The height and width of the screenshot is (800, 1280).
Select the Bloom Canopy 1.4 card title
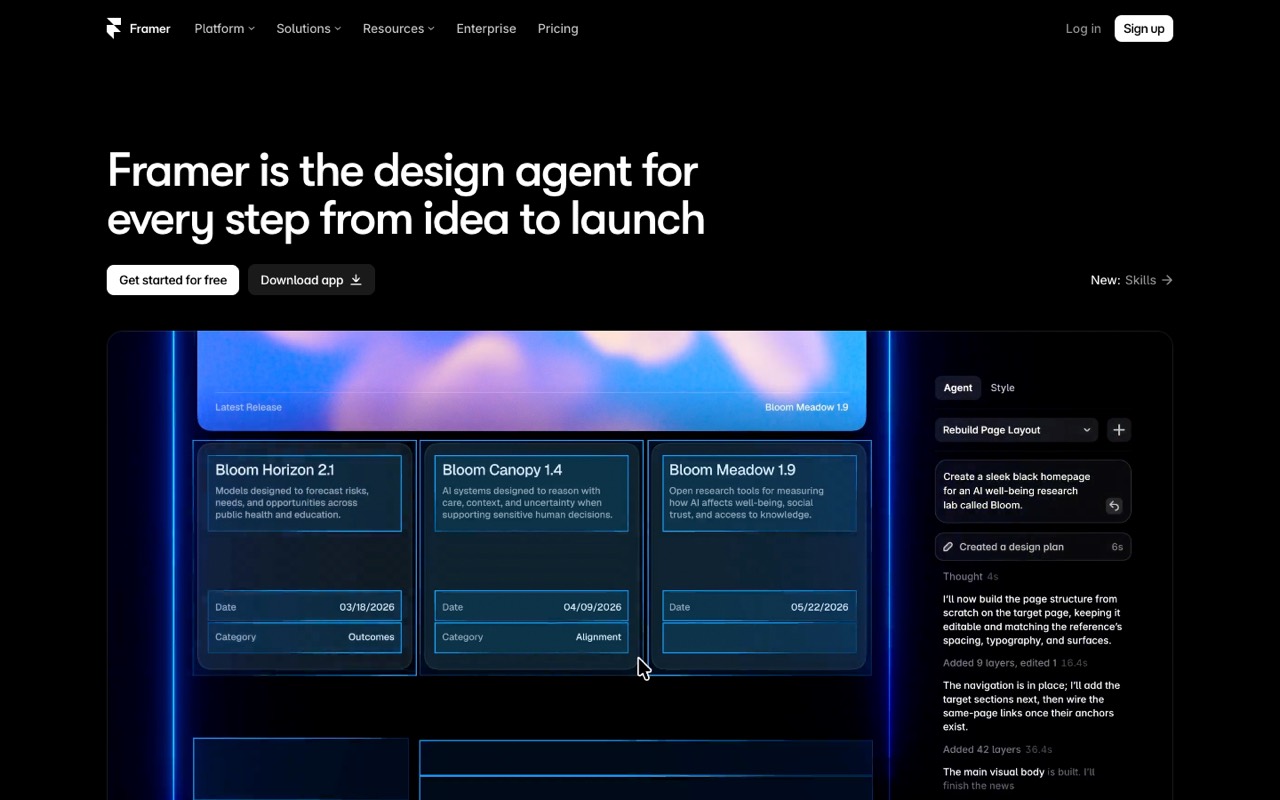[x=502, y=469]
